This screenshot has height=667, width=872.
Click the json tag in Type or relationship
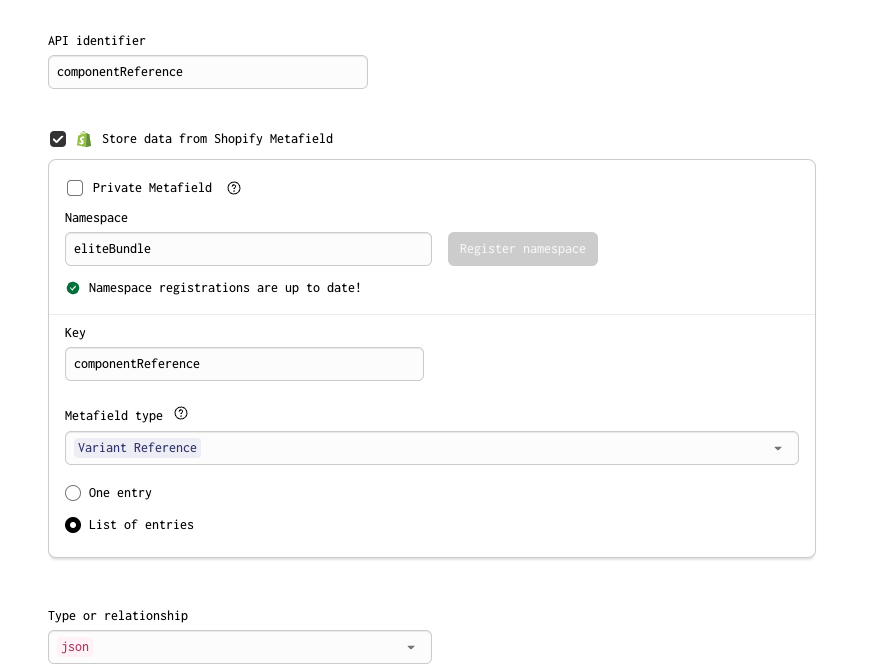coord(75,647)
